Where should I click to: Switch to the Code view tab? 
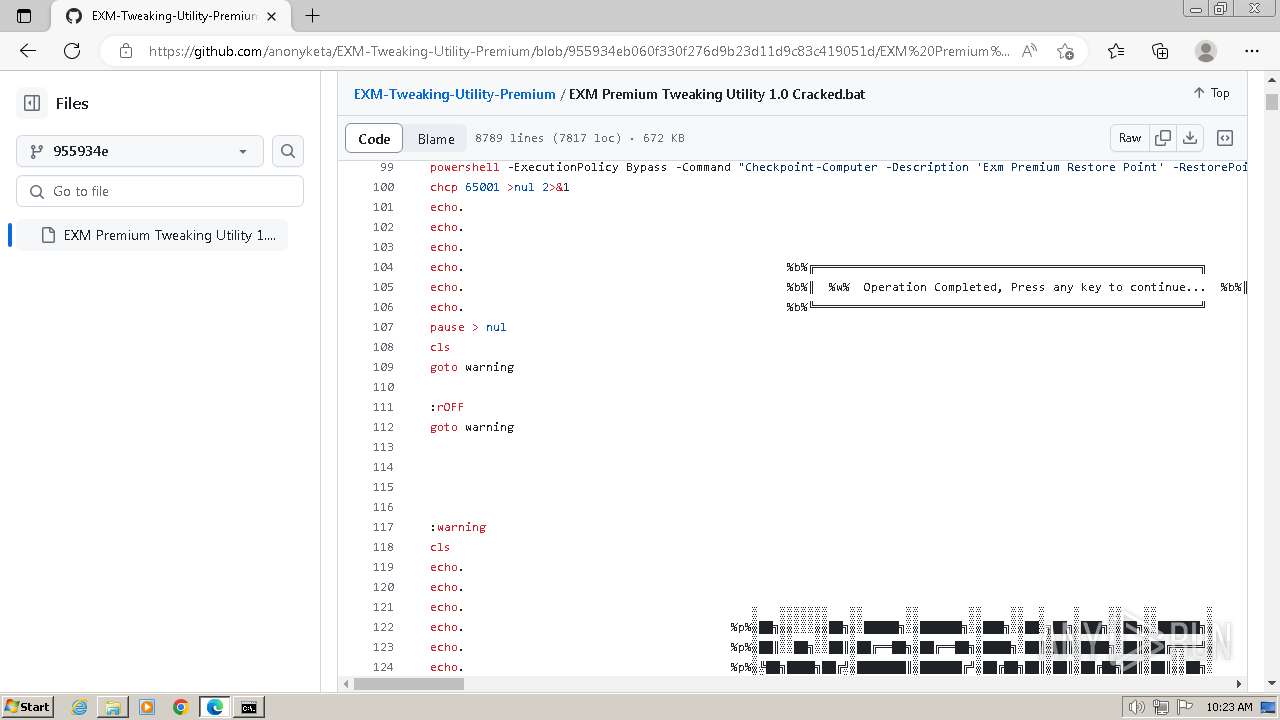(x=374, y=139)
